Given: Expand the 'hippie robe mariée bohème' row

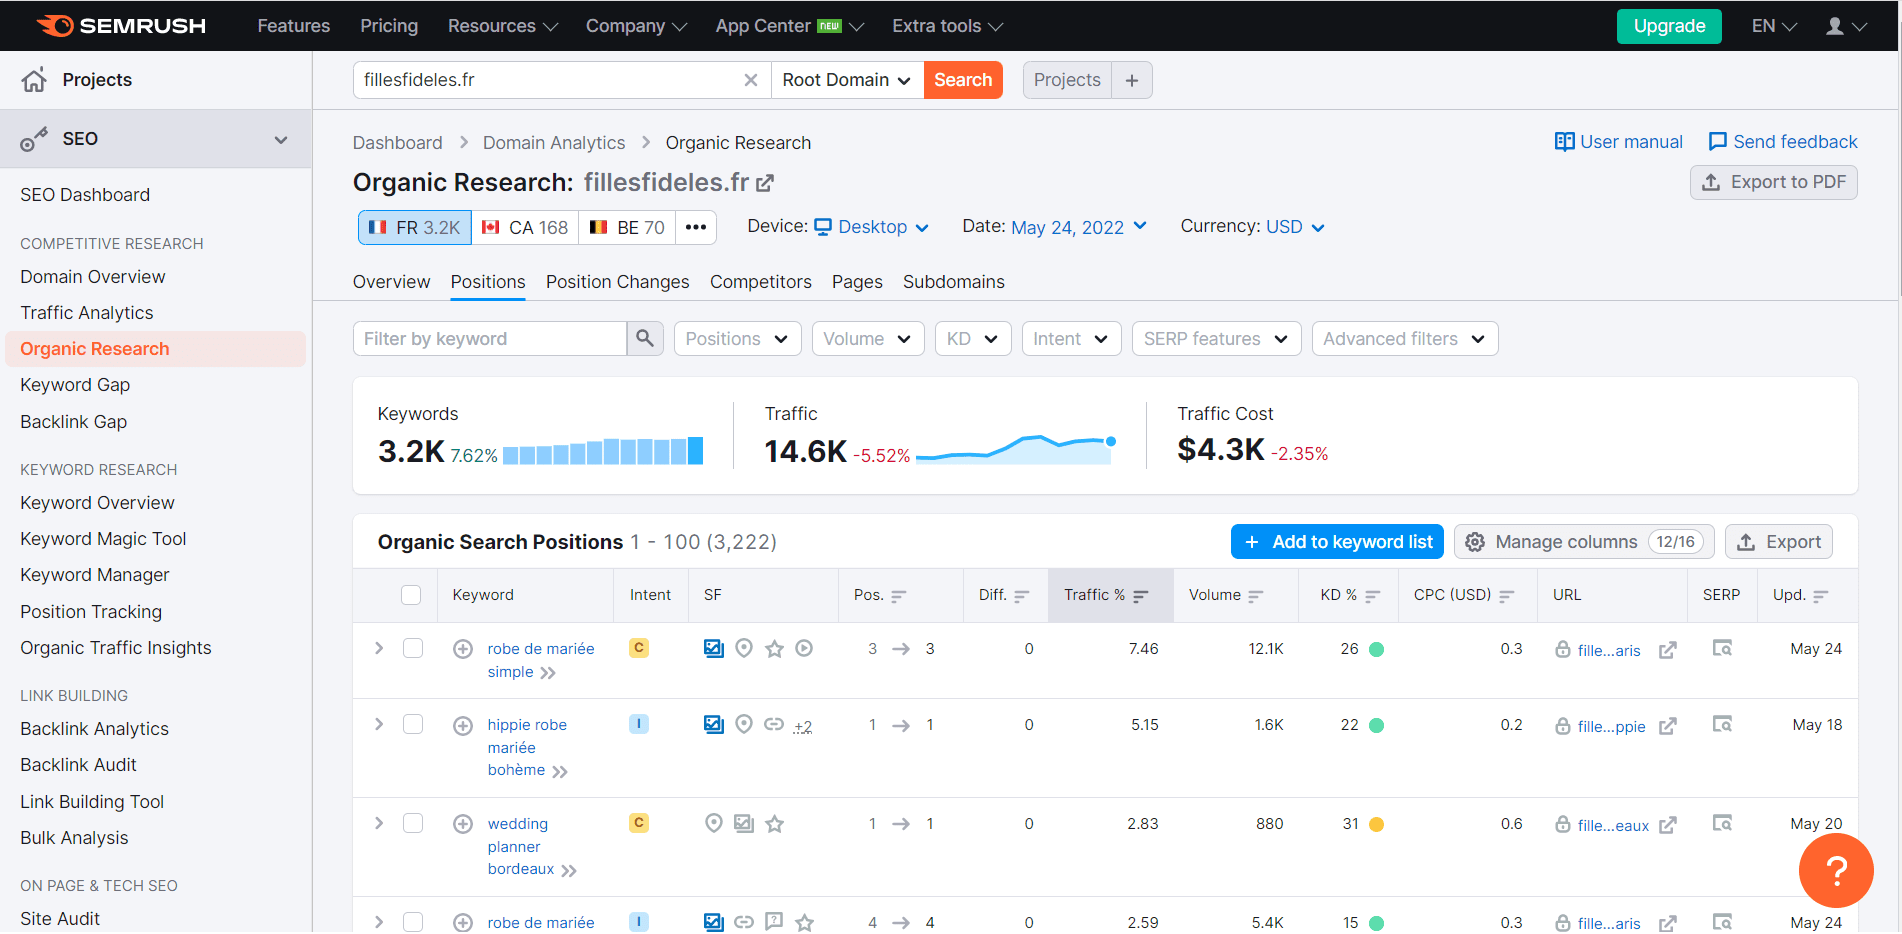Looking at the screenshot, I should click(x=379, y=724).
